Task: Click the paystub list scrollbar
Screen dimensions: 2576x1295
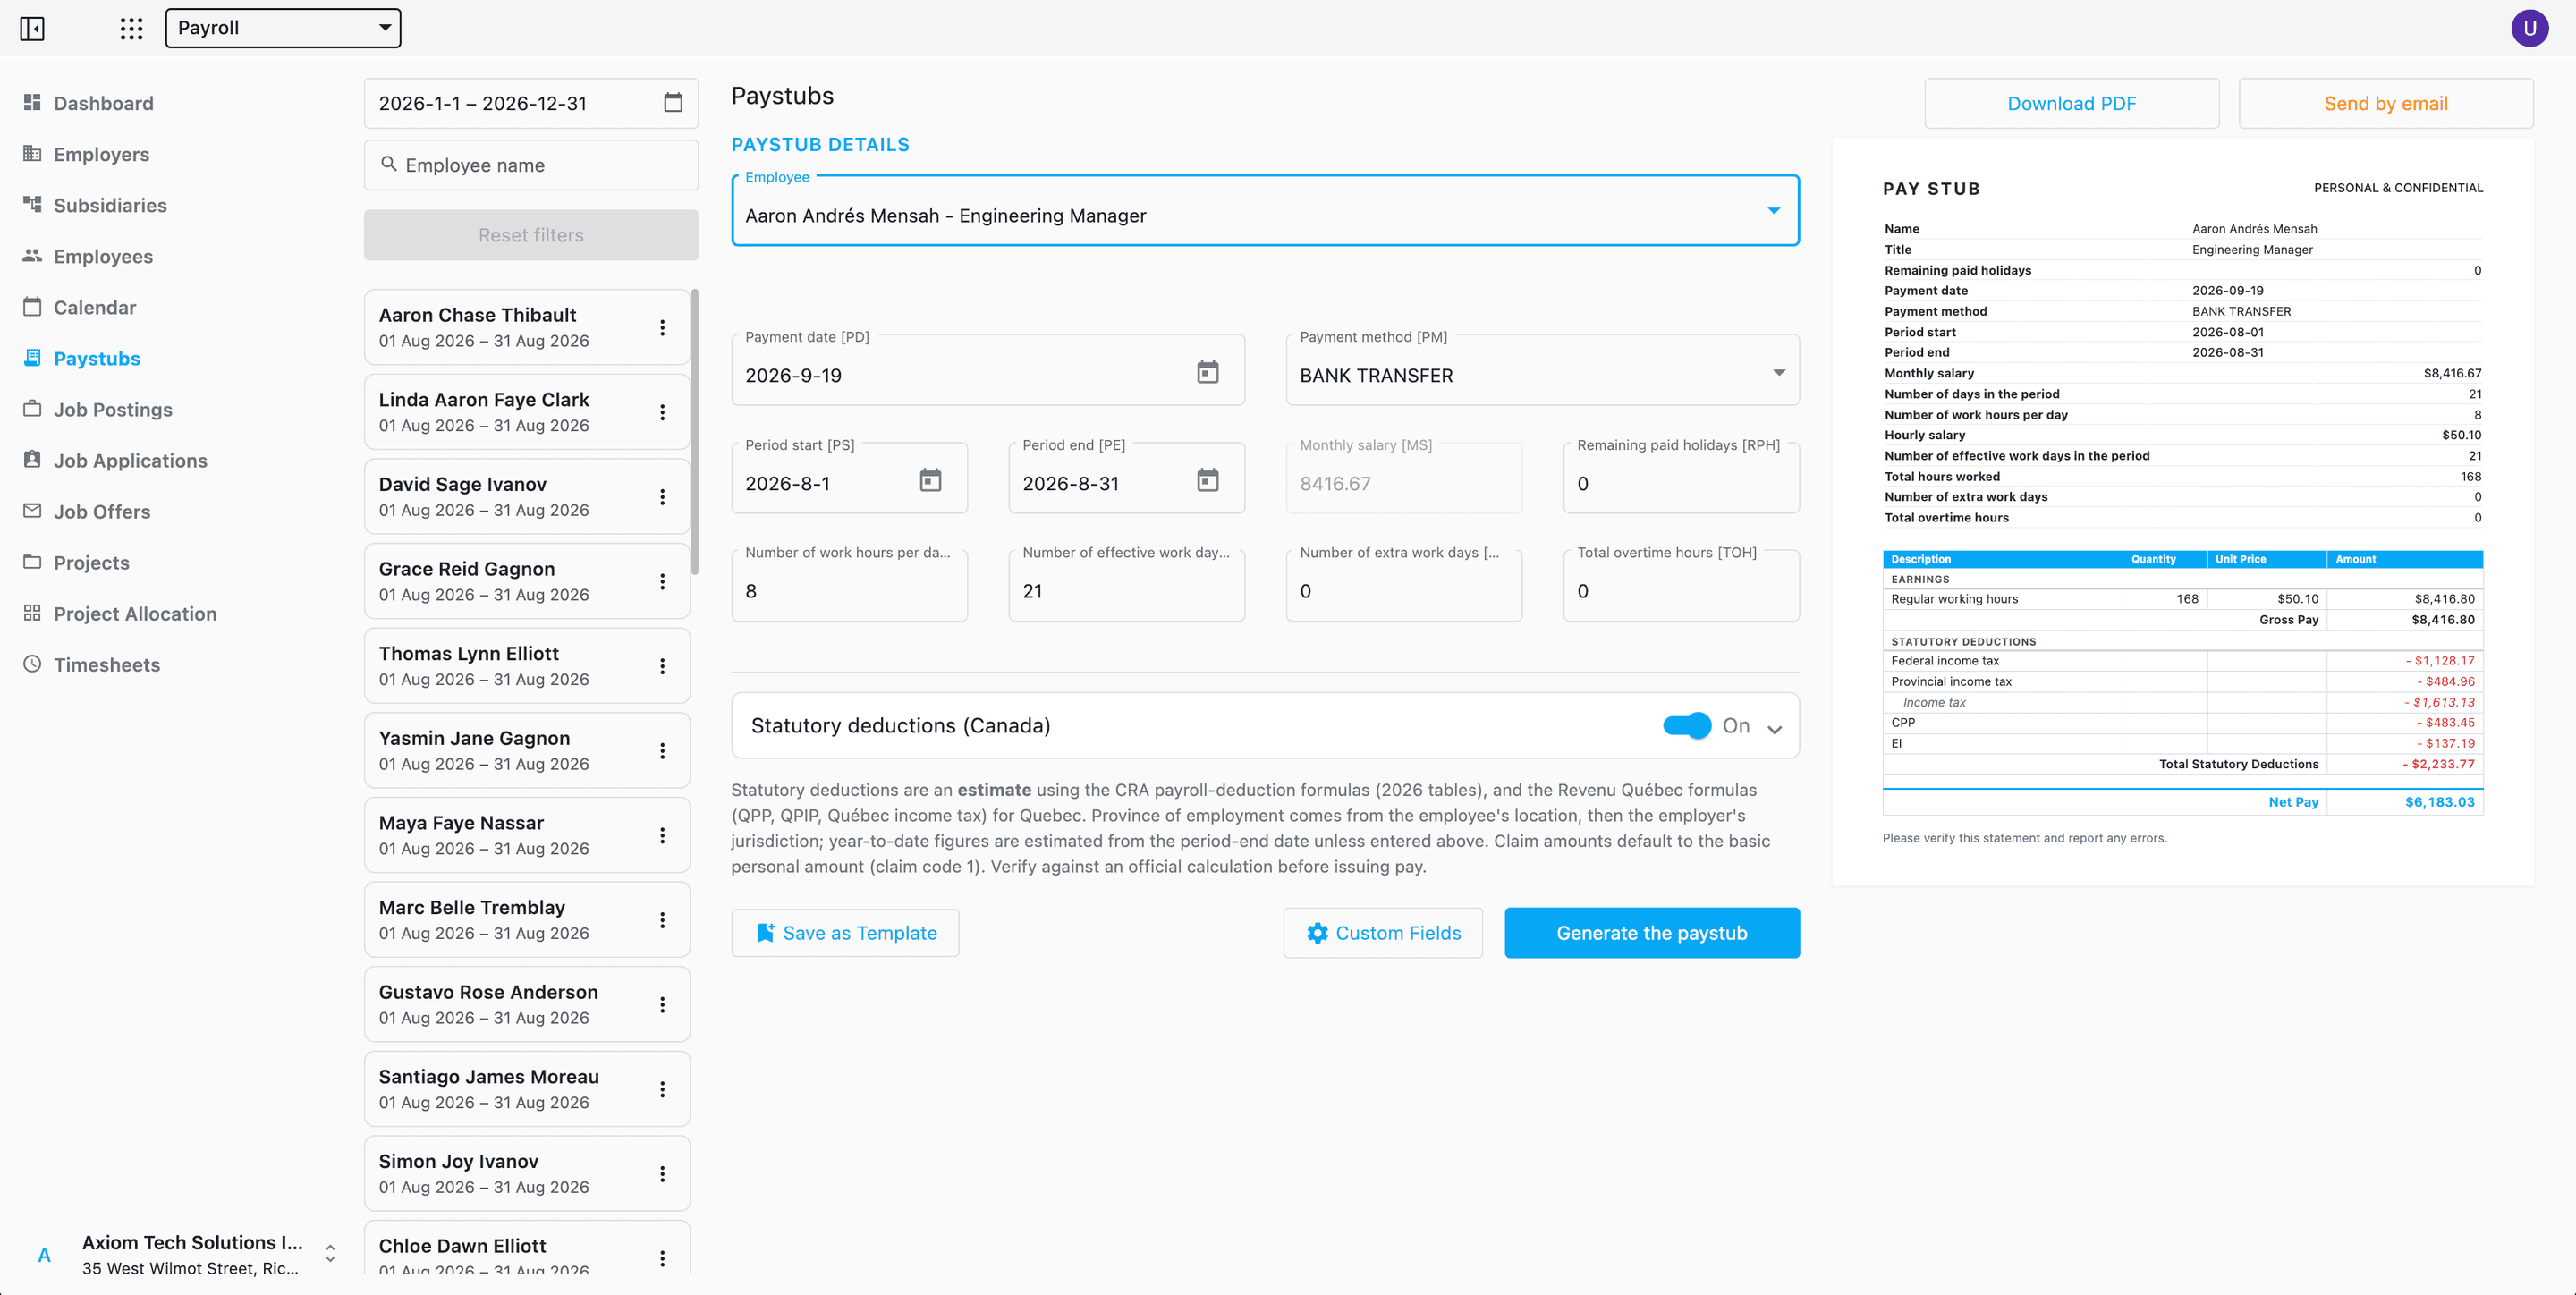Action: 695,430
